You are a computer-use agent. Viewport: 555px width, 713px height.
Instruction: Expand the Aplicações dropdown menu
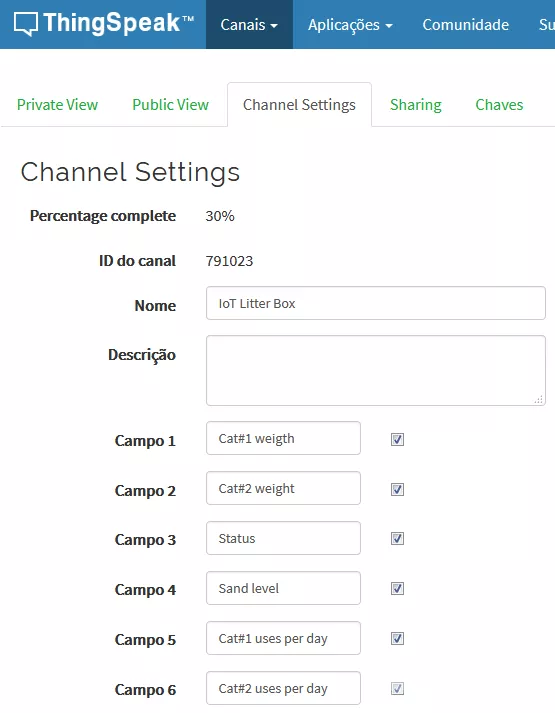pyautogui.click(x=350, y=25)
